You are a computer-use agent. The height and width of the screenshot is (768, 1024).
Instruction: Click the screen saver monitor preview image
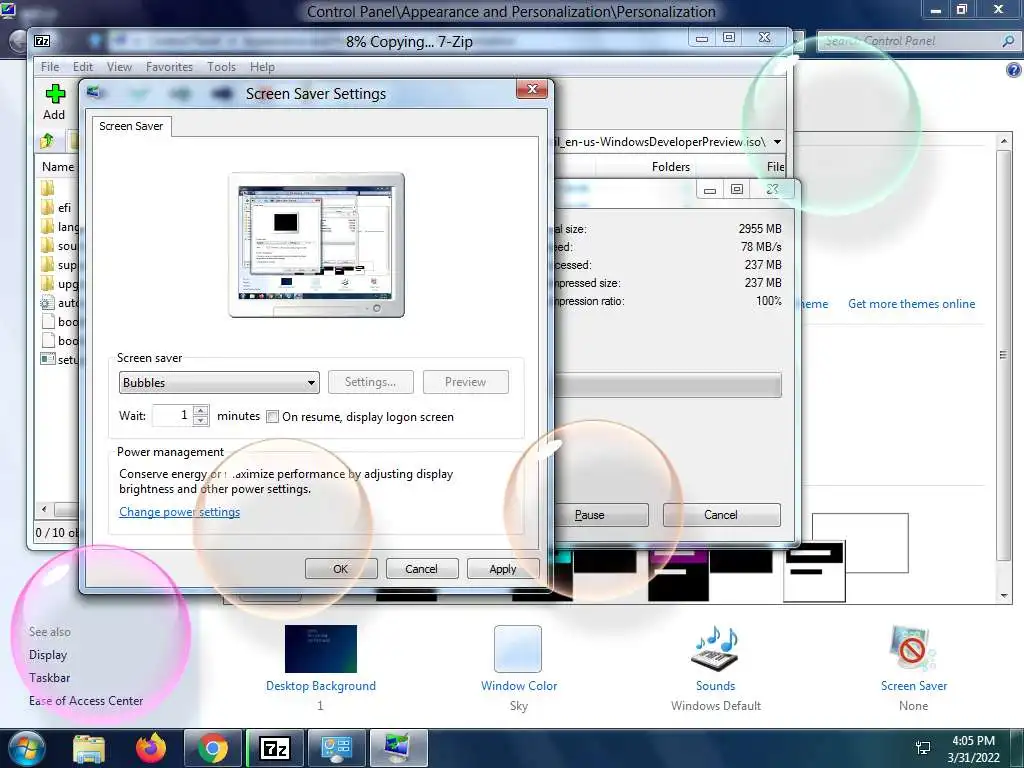317,245
